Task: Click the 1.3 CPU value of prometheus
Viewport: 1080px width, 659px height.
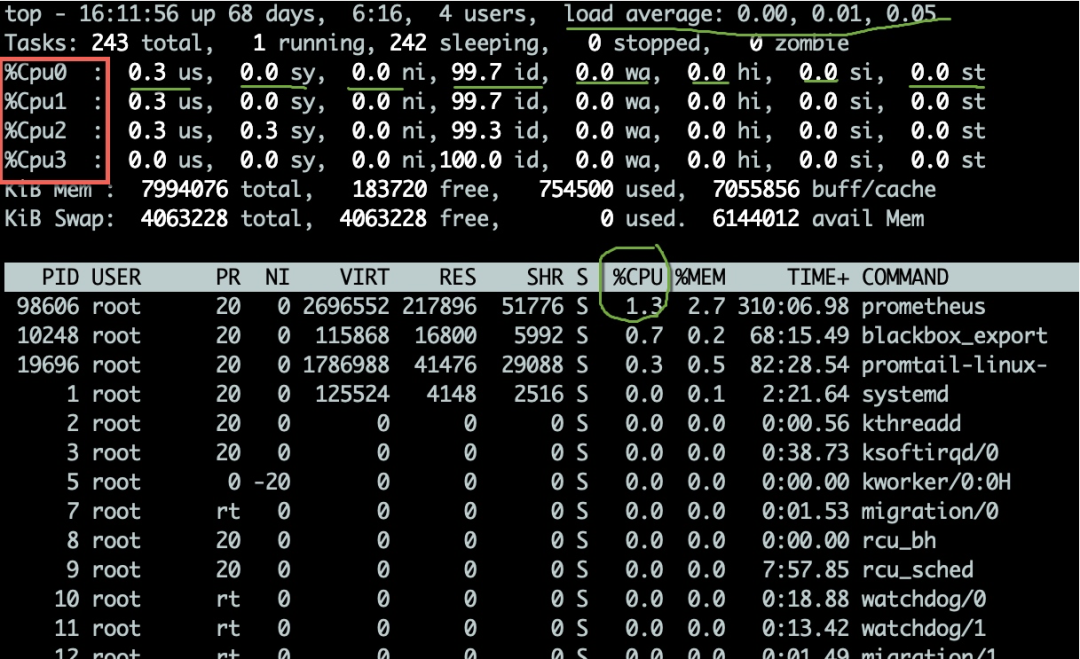Action: click(x=644, y=306)
